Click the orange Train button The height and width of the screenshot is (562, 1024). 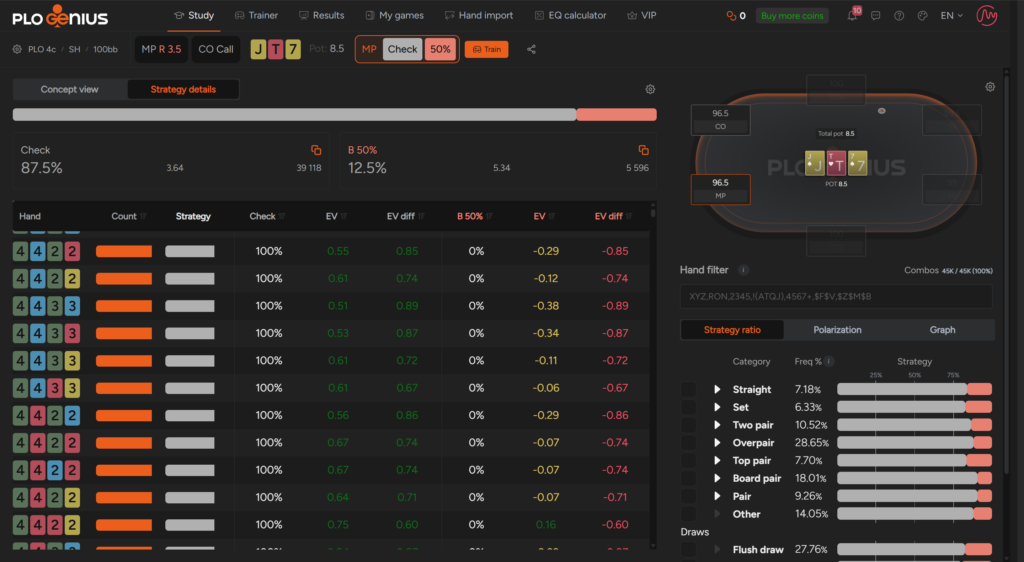pos(487,49)
